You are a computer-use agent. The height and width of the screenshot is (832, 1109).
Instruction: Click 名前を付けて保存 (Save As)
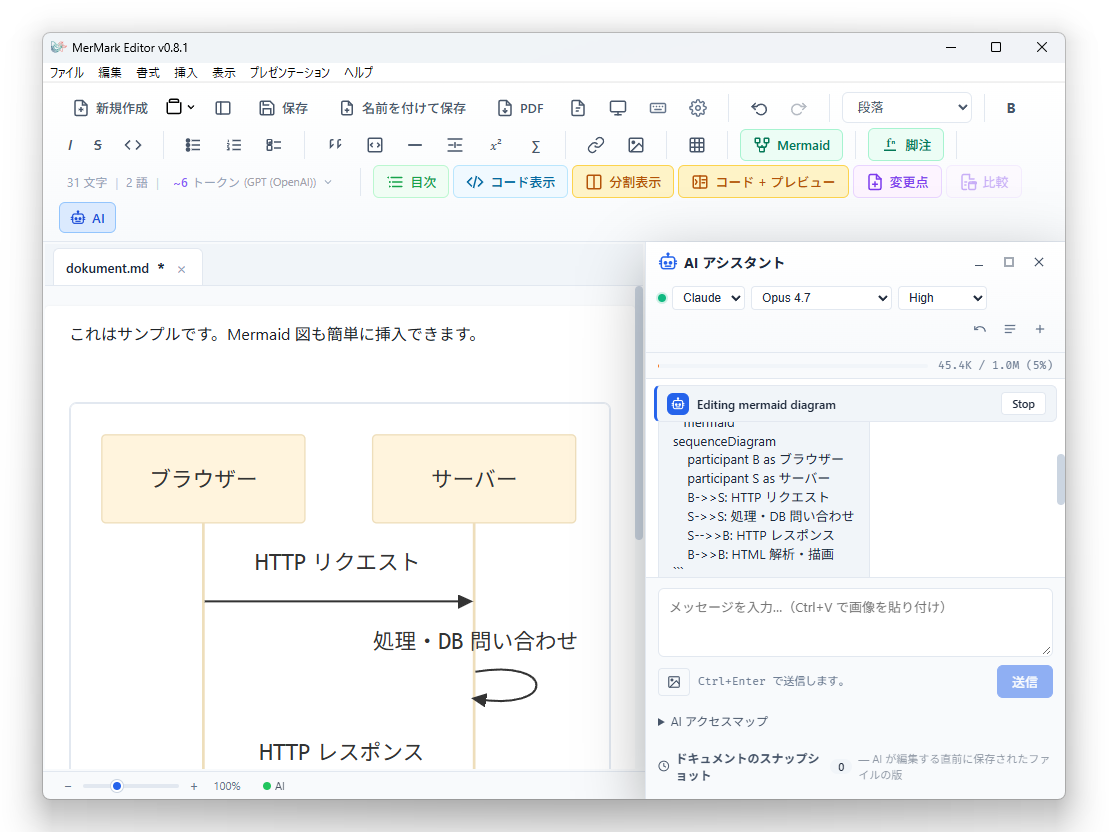403,108
